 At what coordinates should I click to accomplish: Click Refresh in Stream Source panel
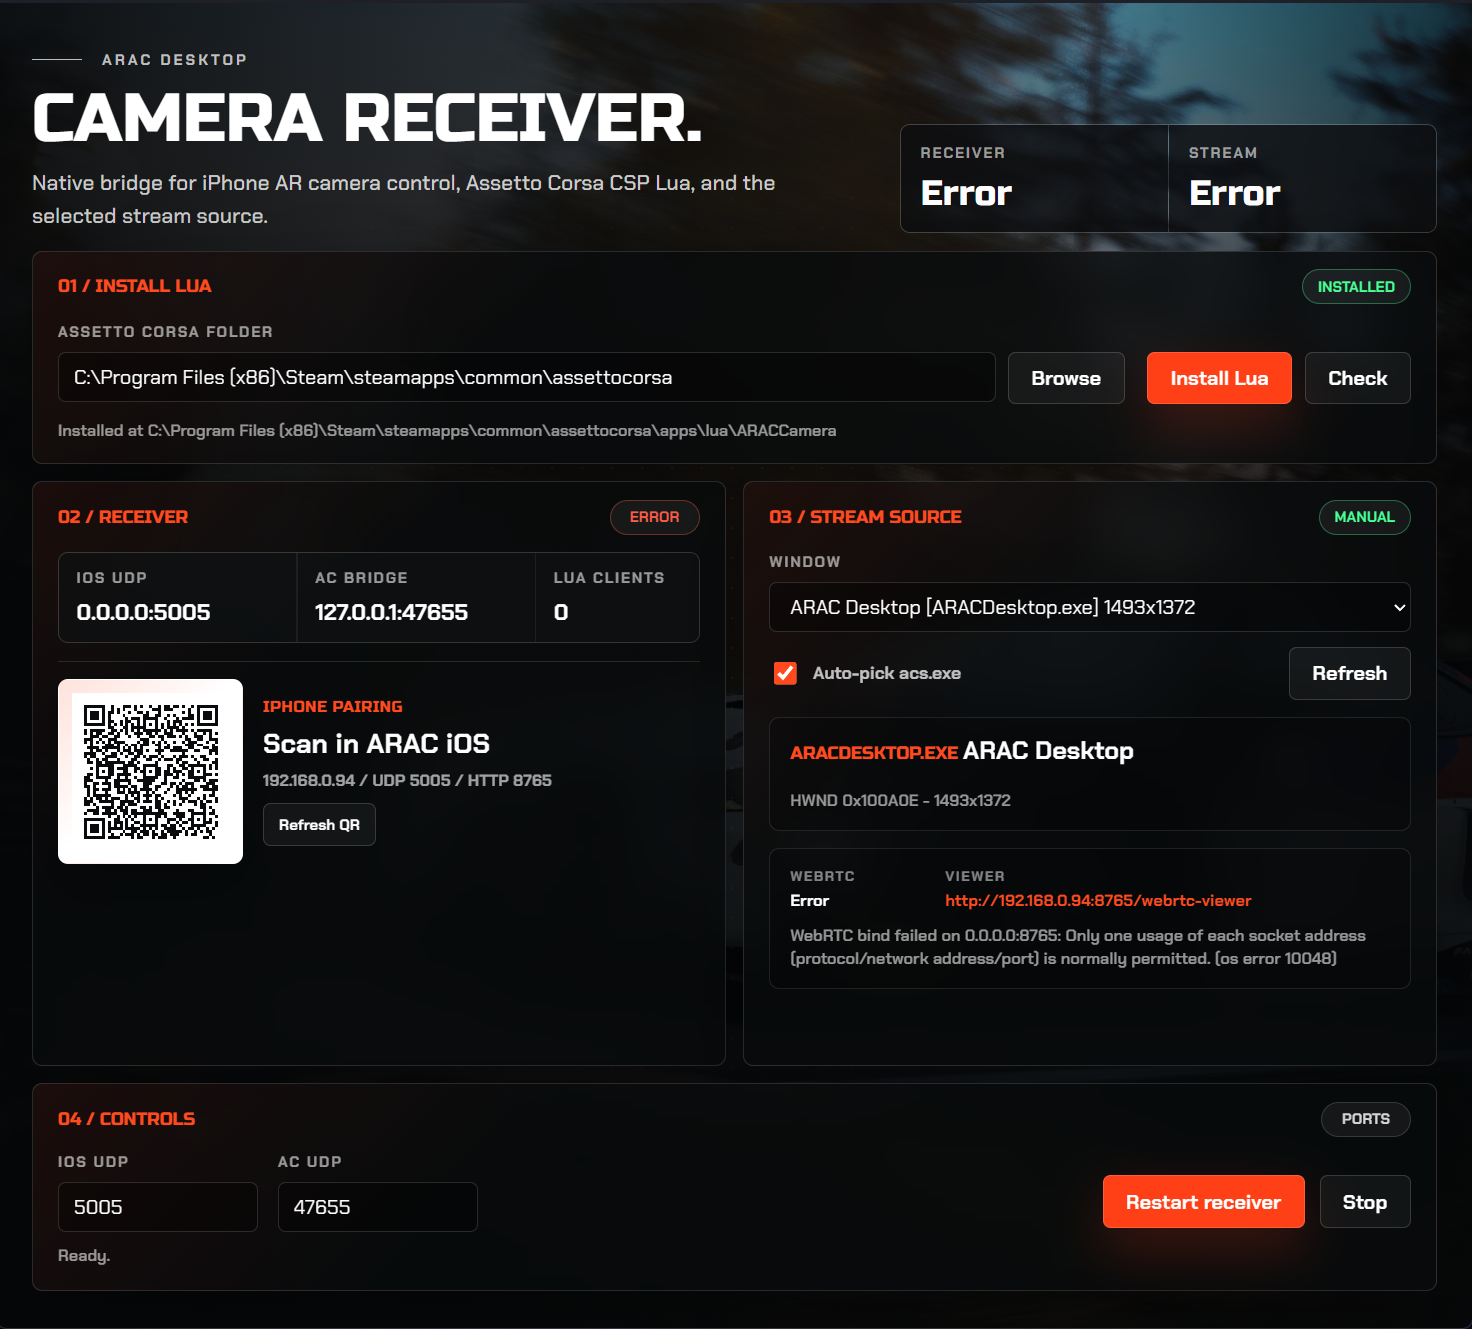[1349, 673]
